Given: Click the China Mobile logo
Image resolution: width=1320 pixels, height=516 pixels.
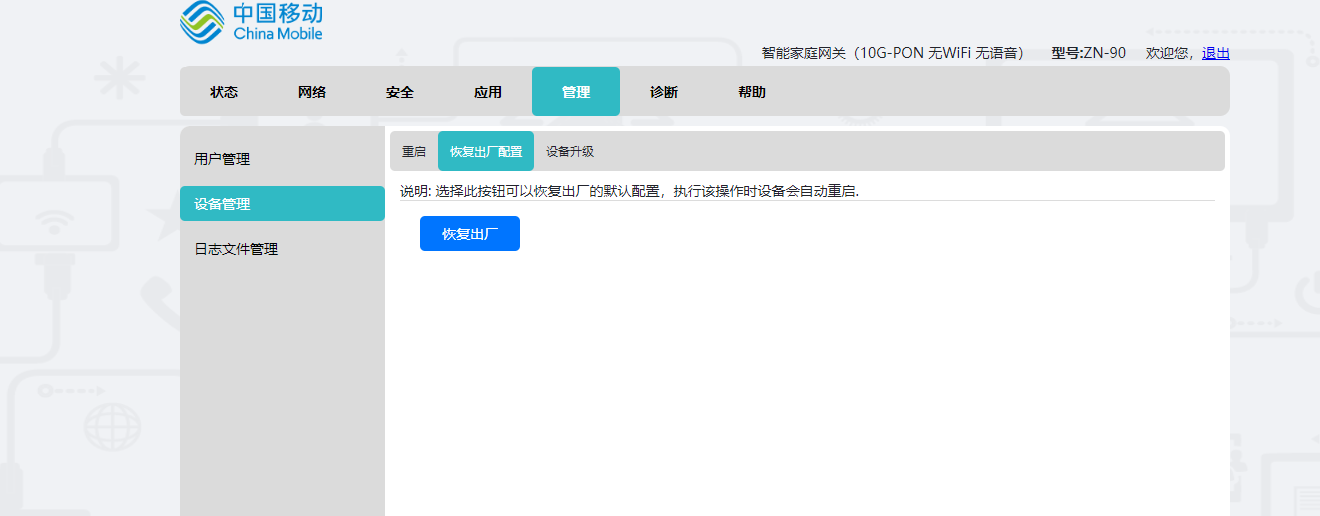Looking at the screenshot, I should point(252,22).
